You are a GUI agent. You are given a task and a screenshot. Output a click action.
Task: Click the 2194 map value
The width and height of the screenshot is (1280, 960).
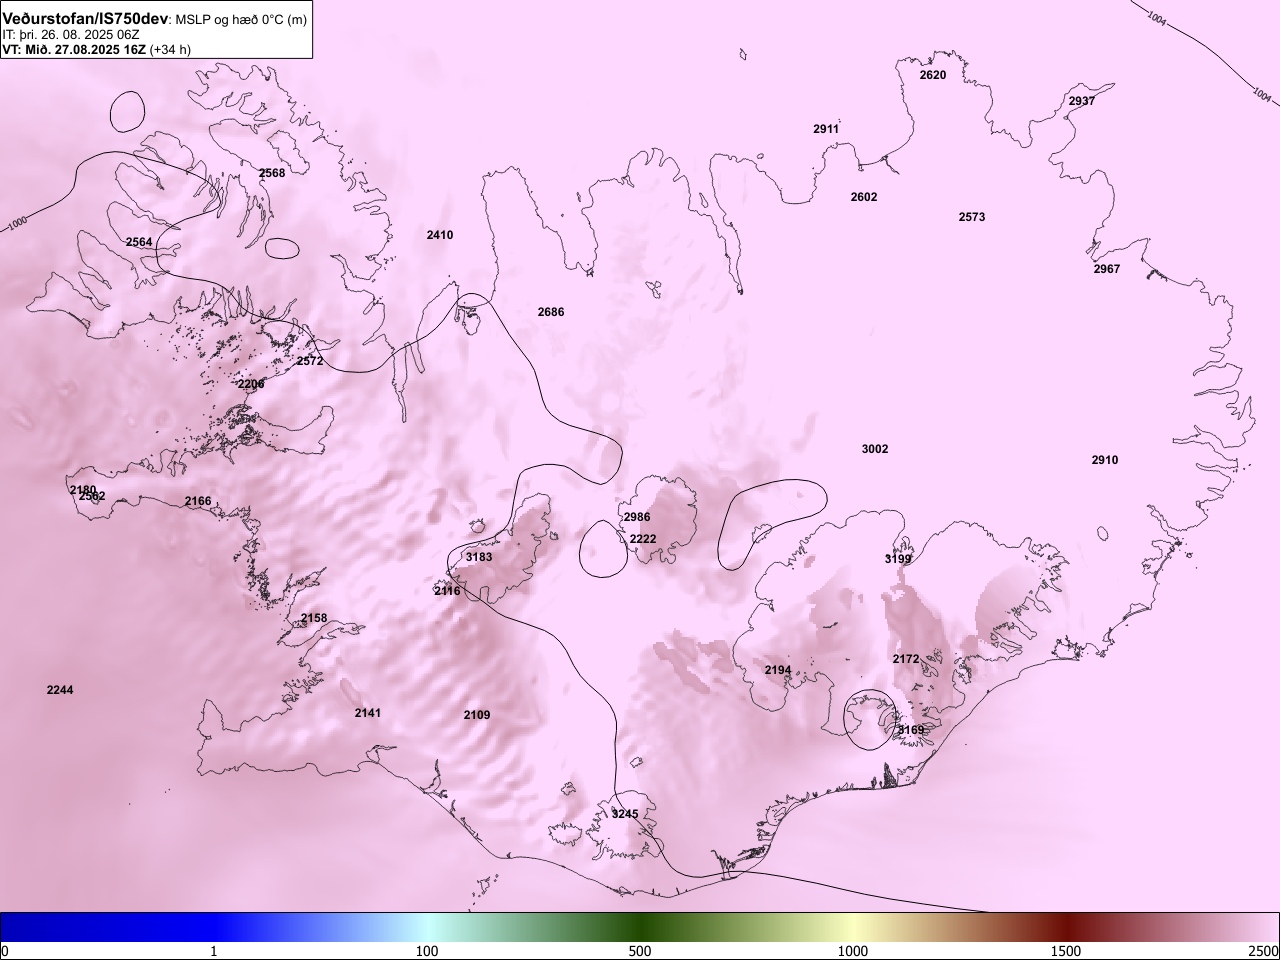(x=778, y=670)
